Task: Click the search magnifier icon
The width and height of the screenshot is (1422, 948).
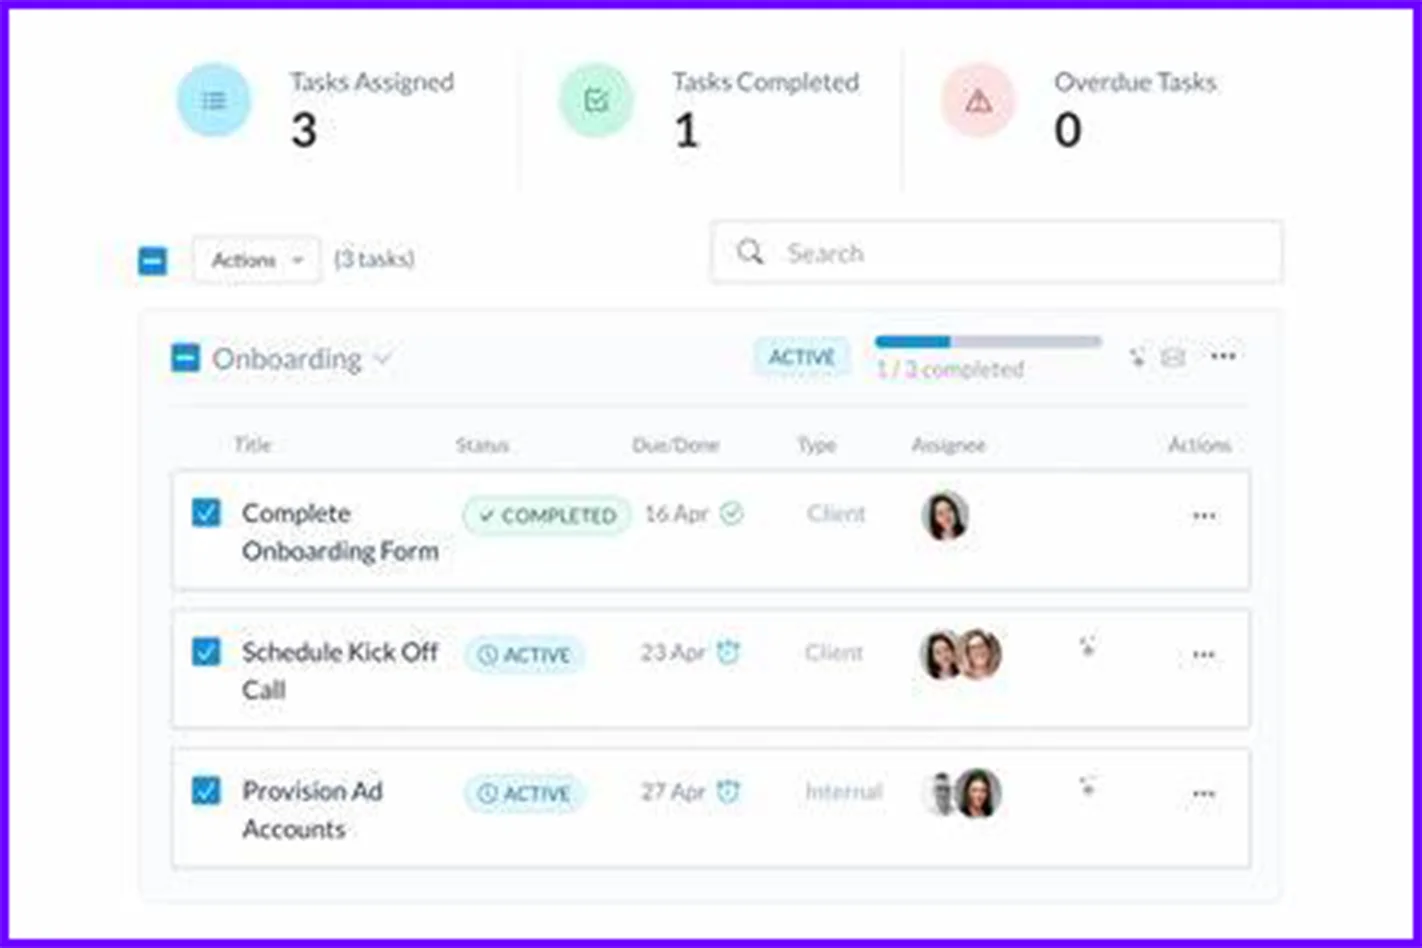Action: click(750, 253)
